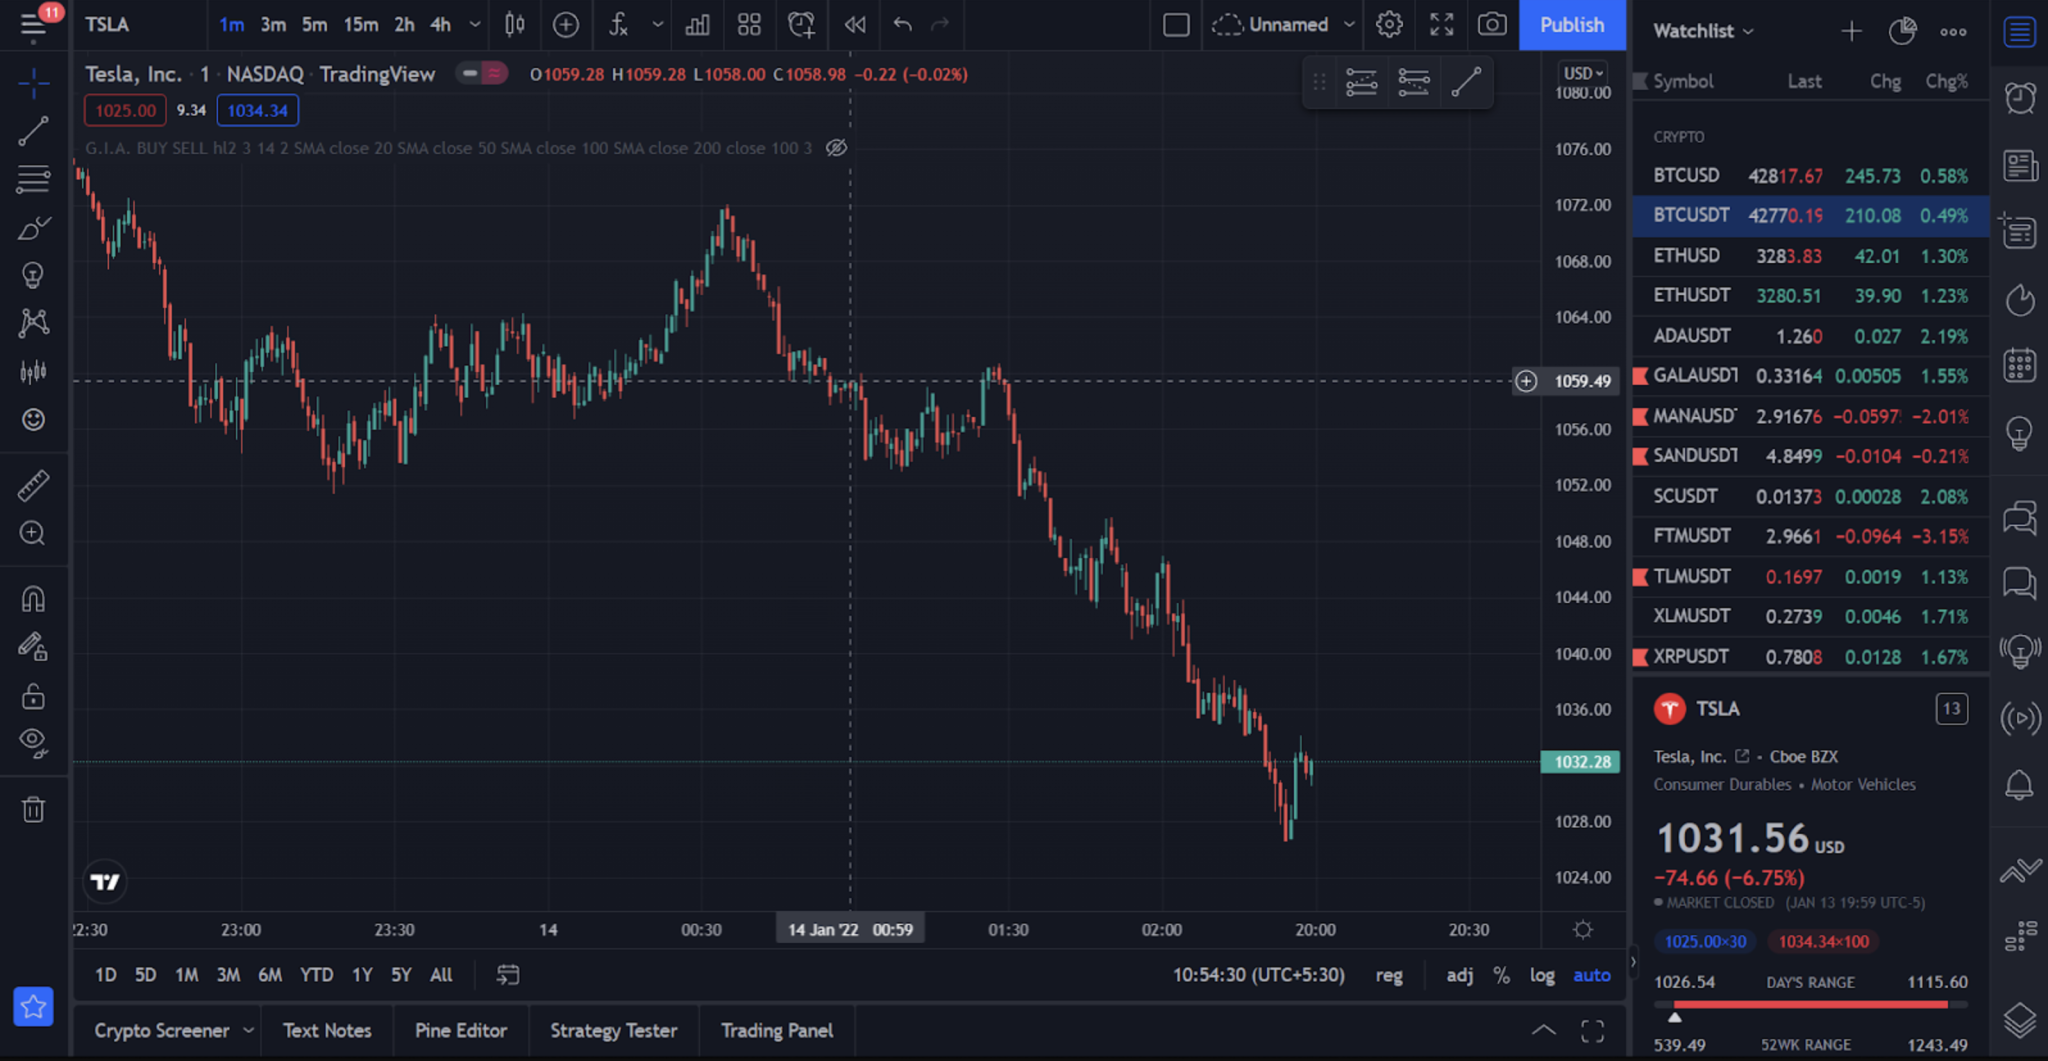This screenshot has width=2048, height=1061.
Task: Click the trash remove drawings icon
Action: tap(33, 809)
